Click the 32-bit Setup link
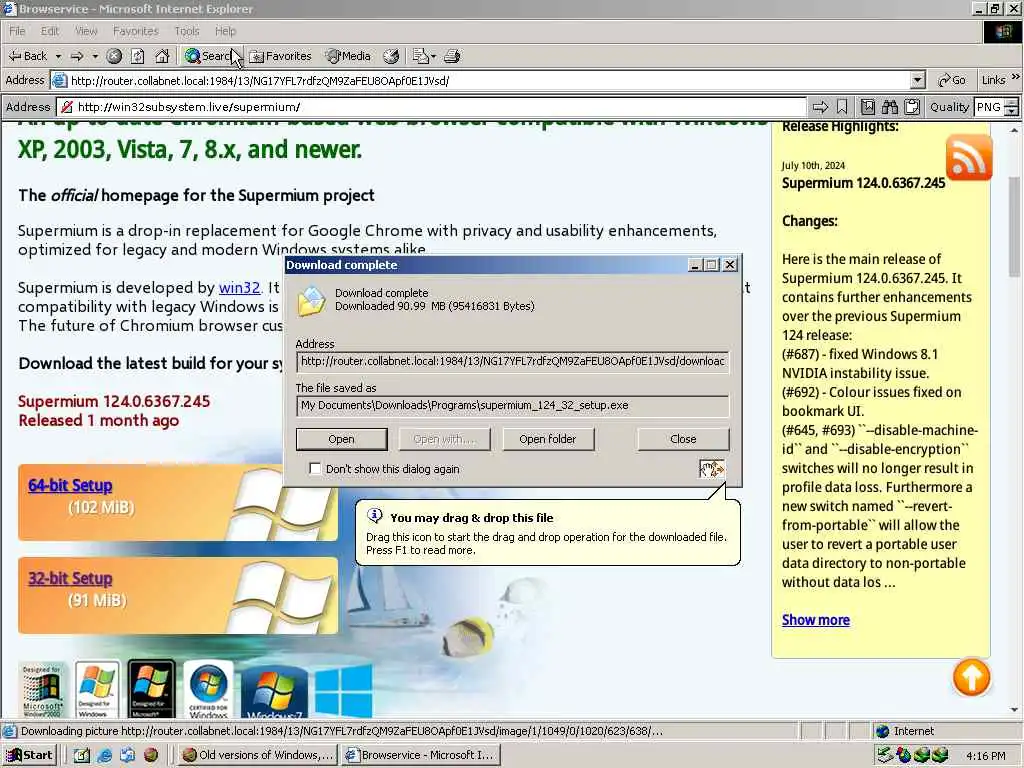This screenshot has height=768, width=1024. coord(70,579)
